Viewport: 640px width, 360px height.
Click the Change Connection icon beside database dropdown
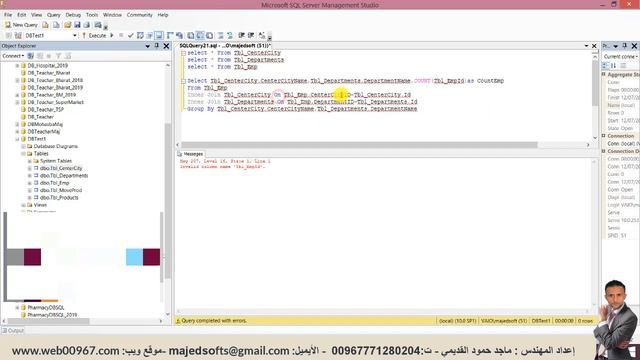click(18, 36)
